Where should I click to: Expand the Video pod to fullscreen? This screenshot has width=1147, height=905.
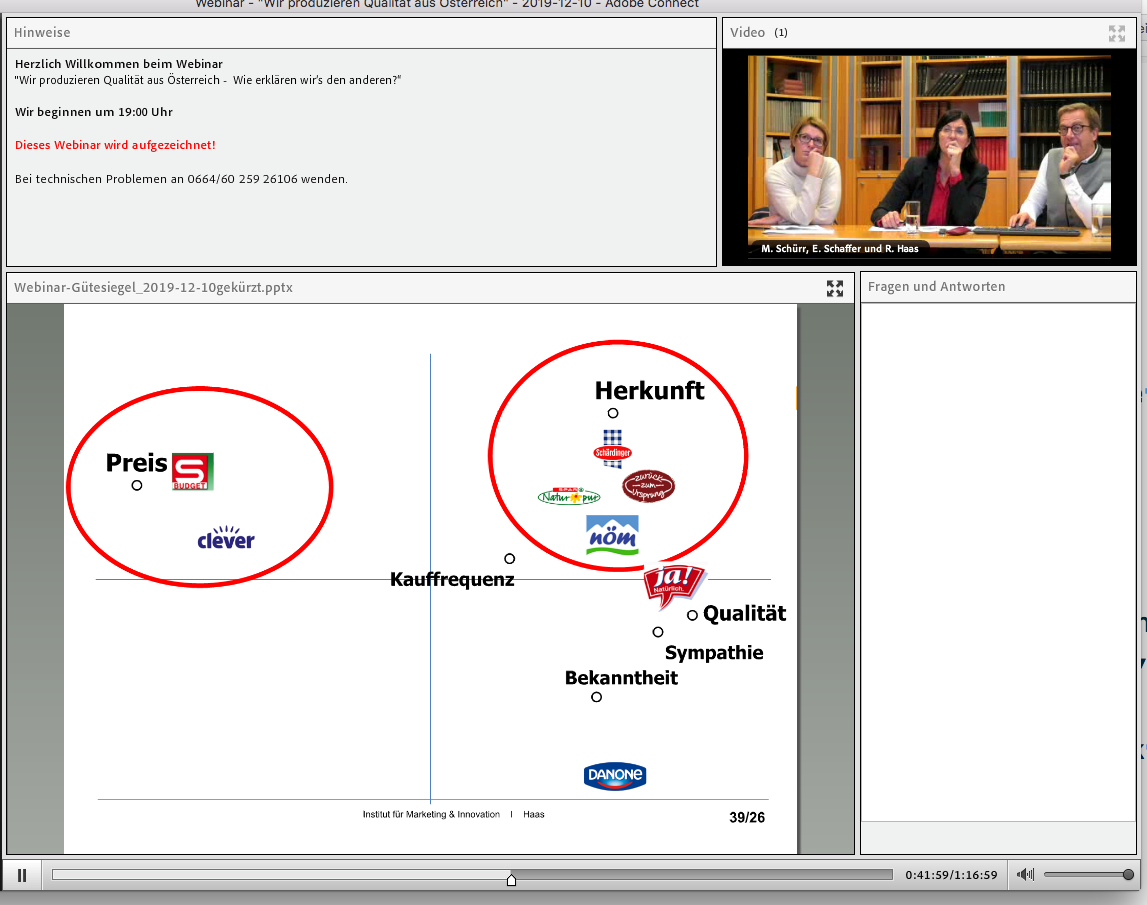click(1117, 33)
